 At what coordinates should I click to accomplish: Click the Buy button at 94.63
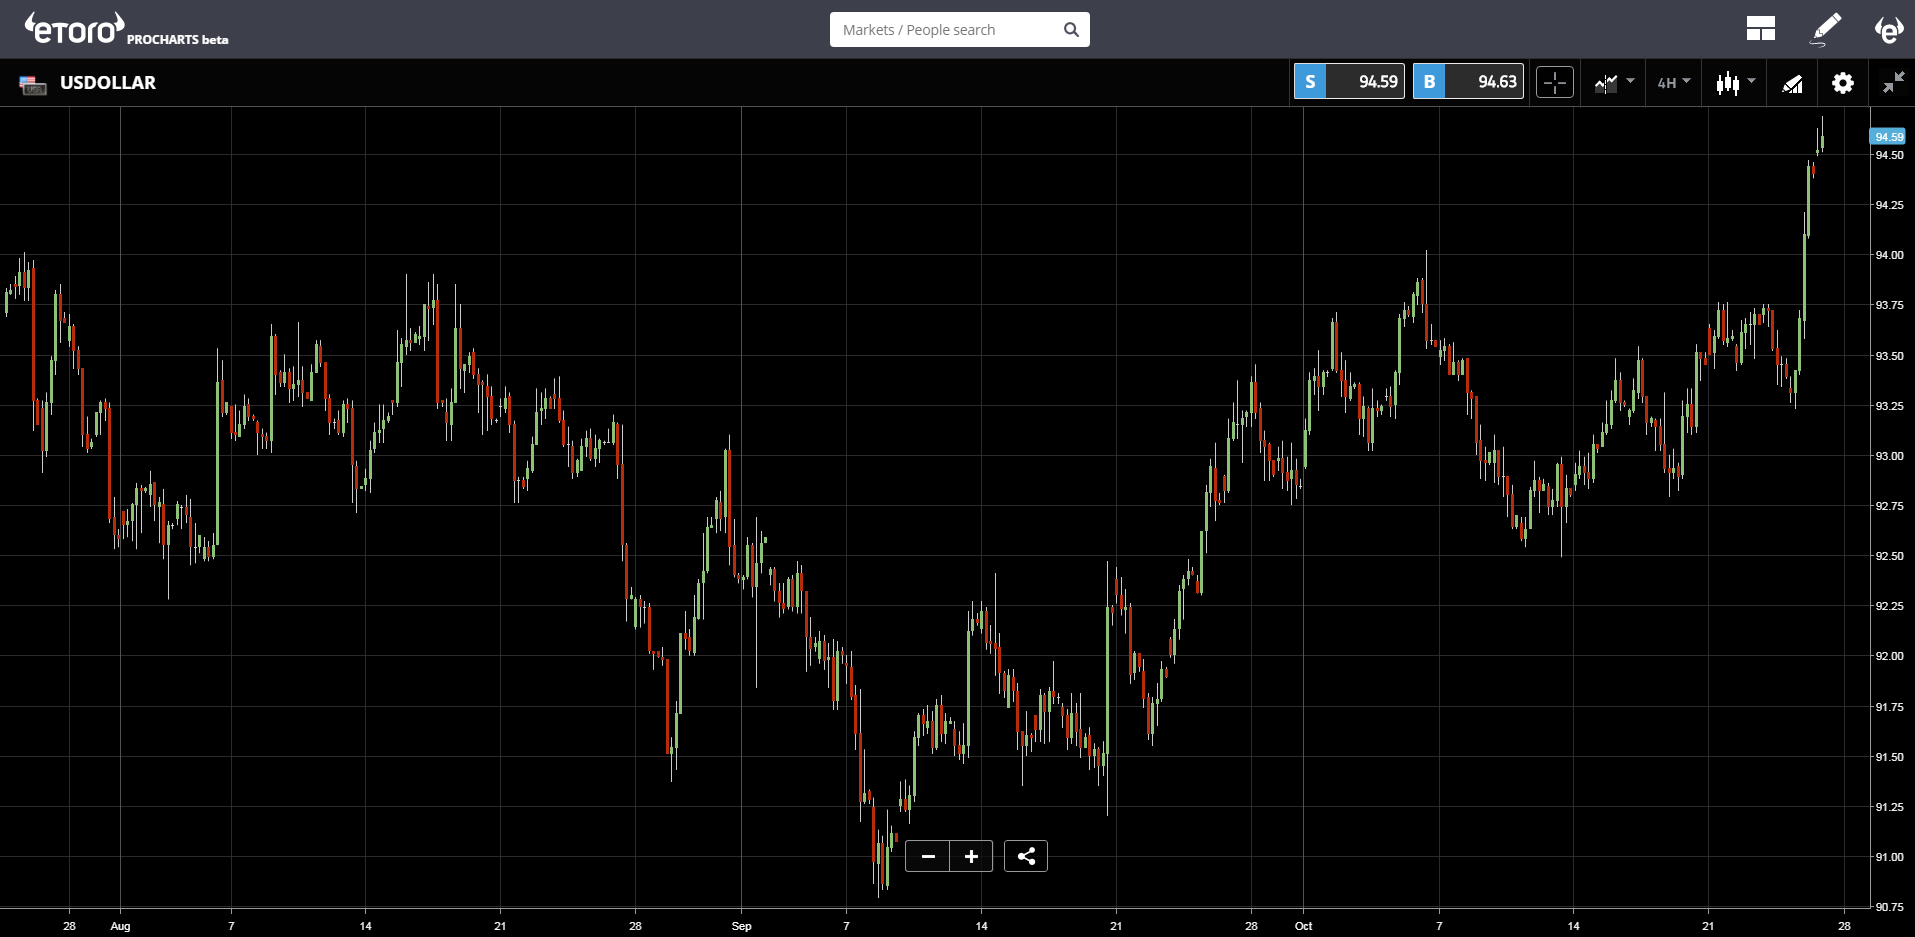point(1468,82)
